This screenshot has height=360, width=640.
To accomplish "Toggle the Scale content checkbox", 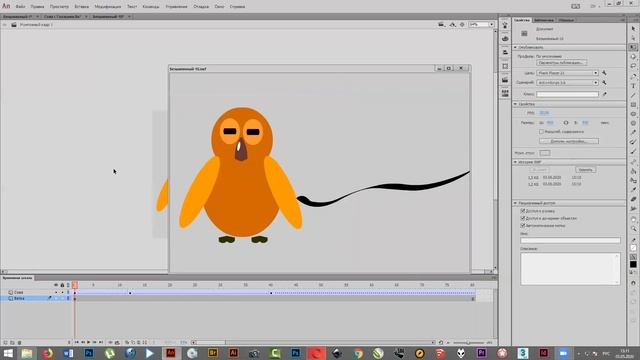I will (541, 132).
